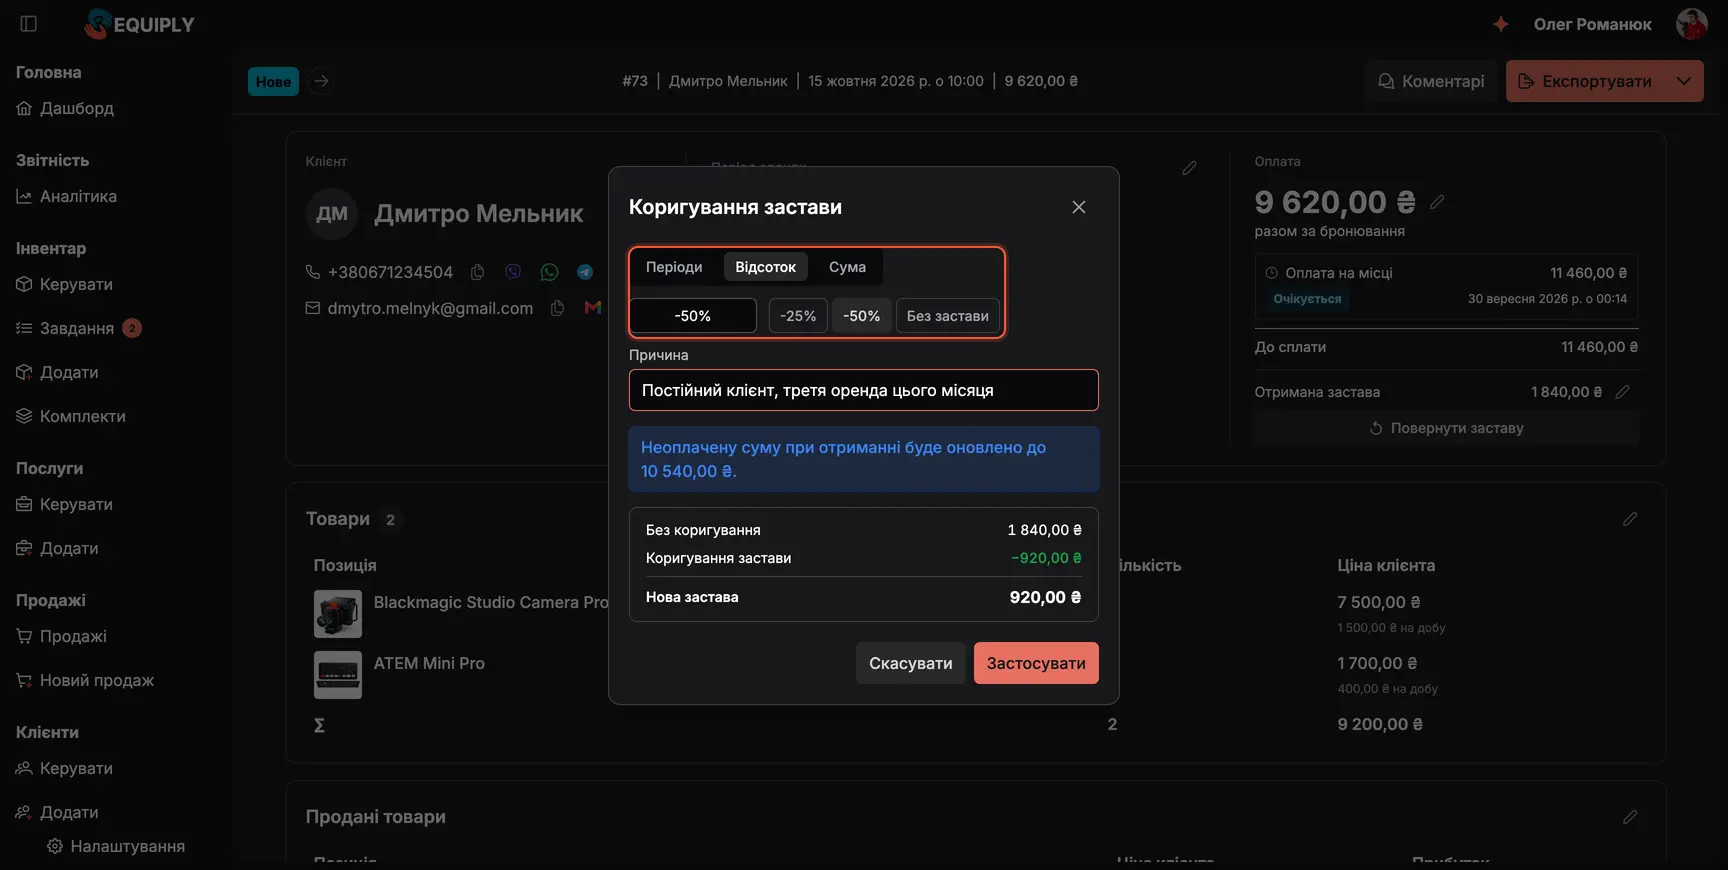The image size is (1728, 870).
Task: Open Новий продаж in the sidebar
Action: click(x=85, y=680)
